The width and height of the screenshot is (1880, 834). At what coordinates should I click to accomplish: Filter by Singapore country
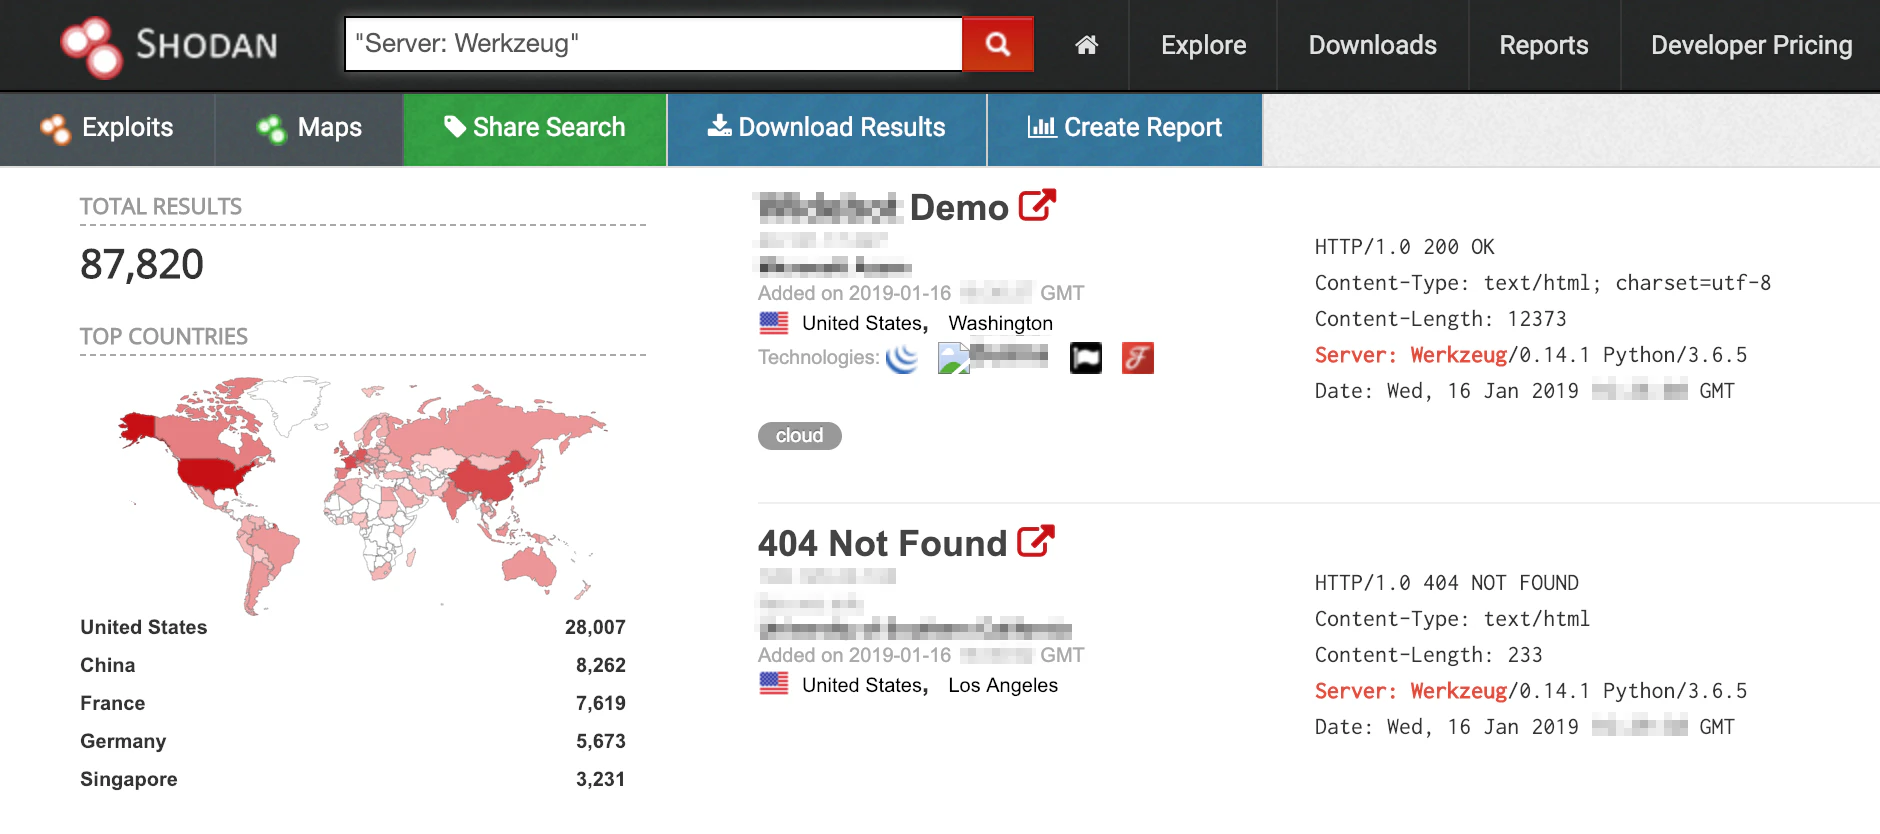(129, 779)
